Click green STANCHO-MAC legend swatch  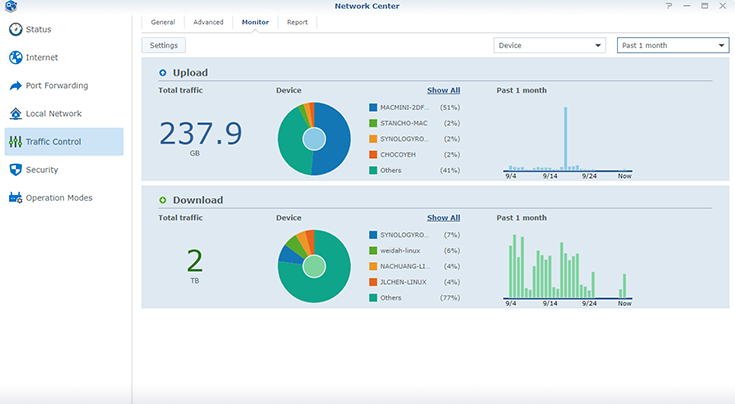coord(373,123)
